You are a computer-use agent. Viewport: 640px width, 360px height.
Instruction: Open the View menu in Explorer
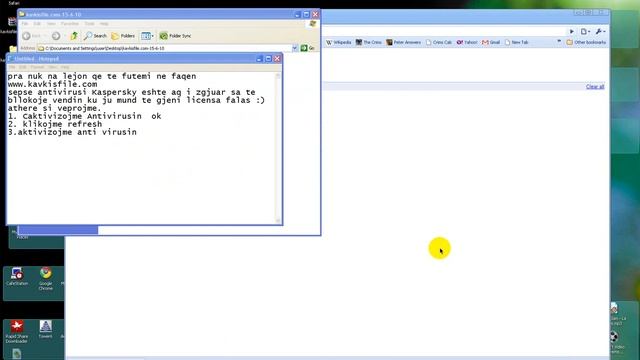pos(51,24)
